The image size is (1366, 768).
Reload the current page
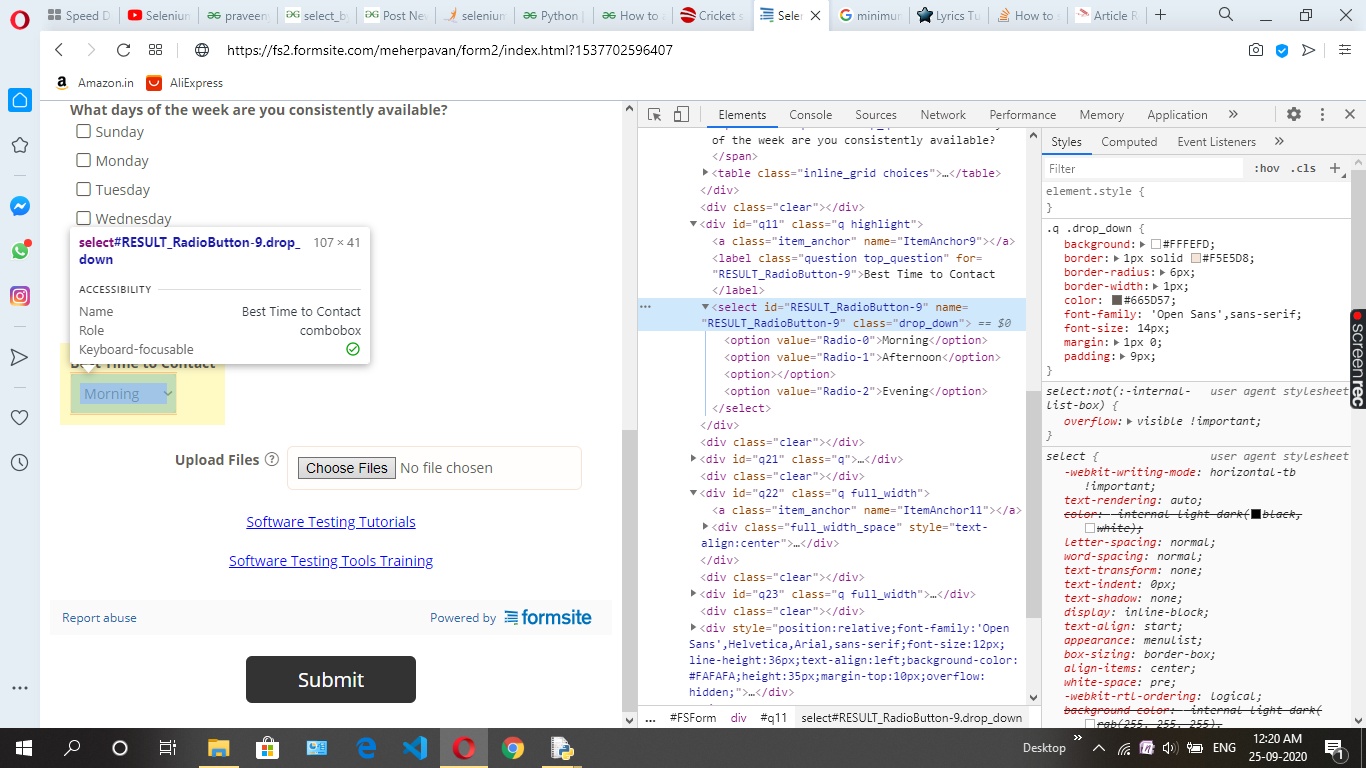click(123, 50)
